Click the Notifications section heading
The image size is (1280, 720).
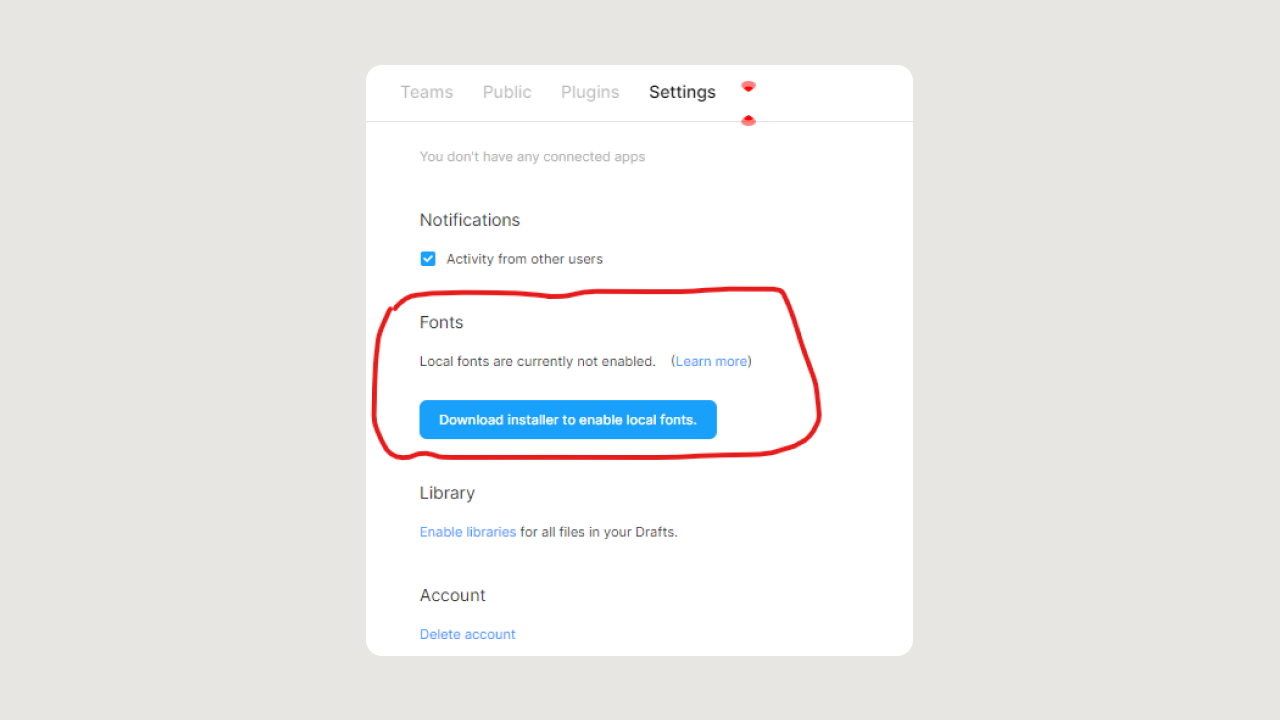pyautogui.click(x=470, y=220)
